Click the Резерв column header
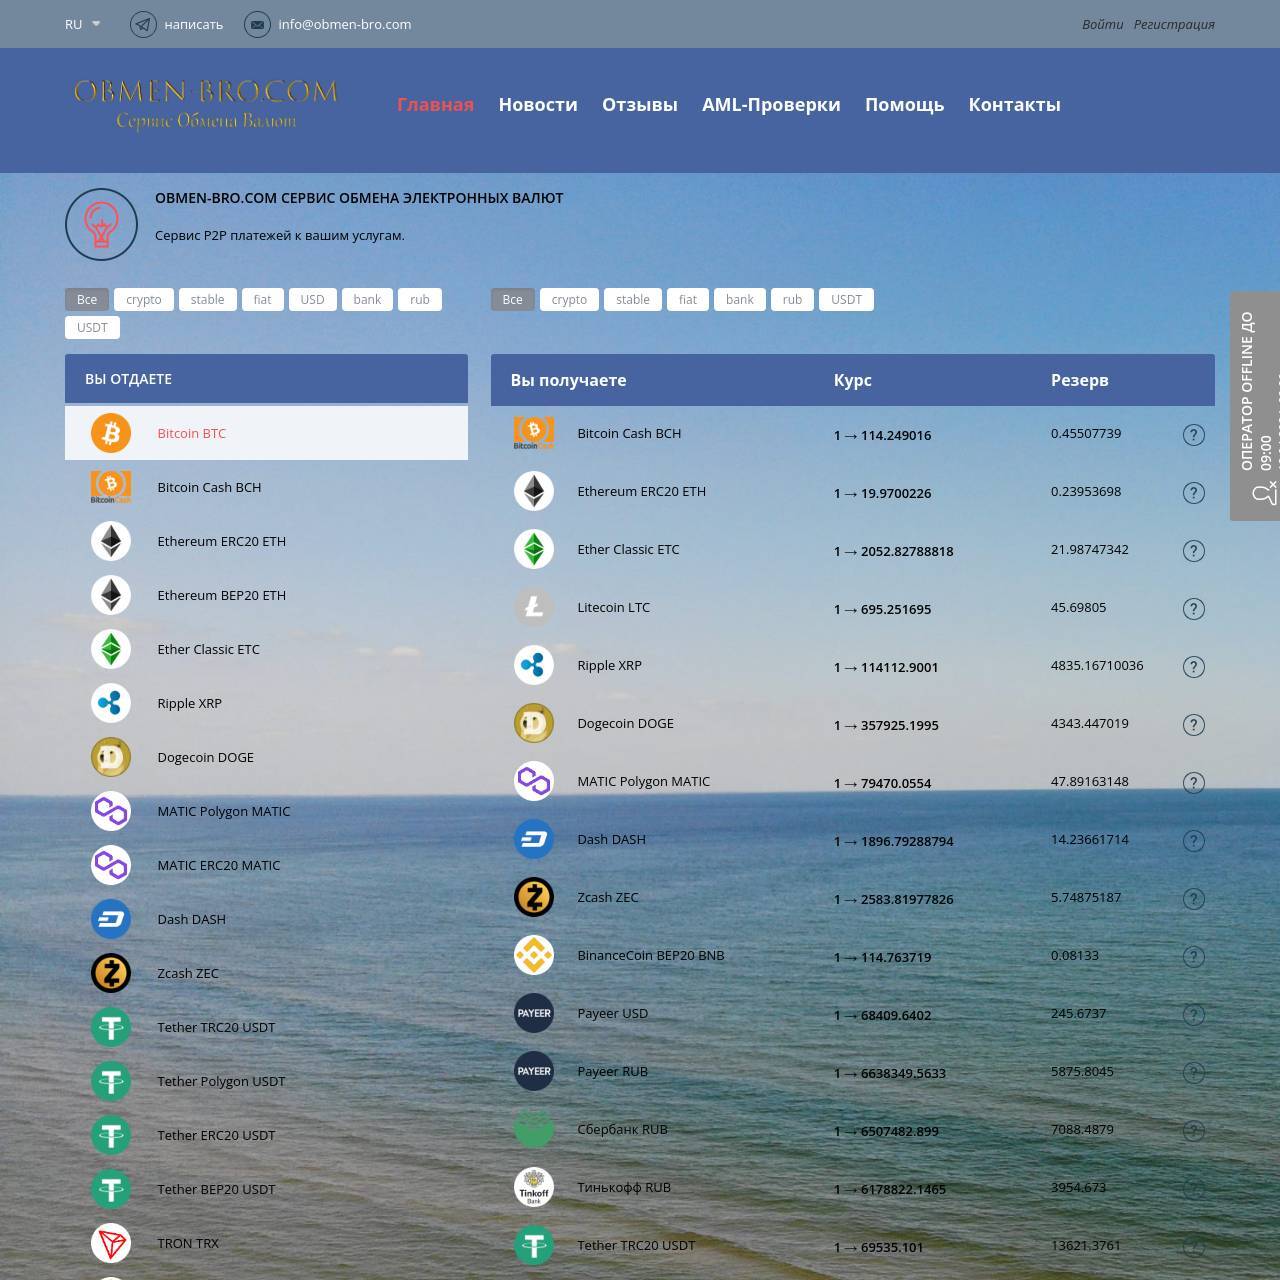 (x=1079, y=380)
